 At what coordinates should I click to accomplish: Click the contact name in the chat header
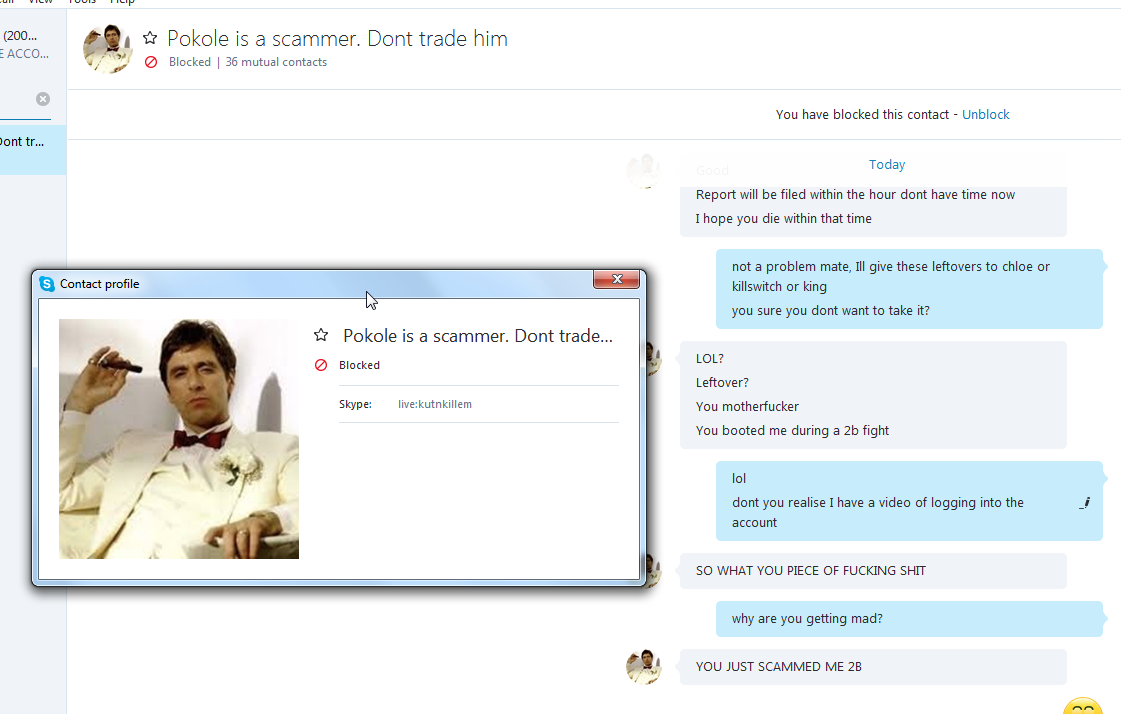(x=337, y=38)
